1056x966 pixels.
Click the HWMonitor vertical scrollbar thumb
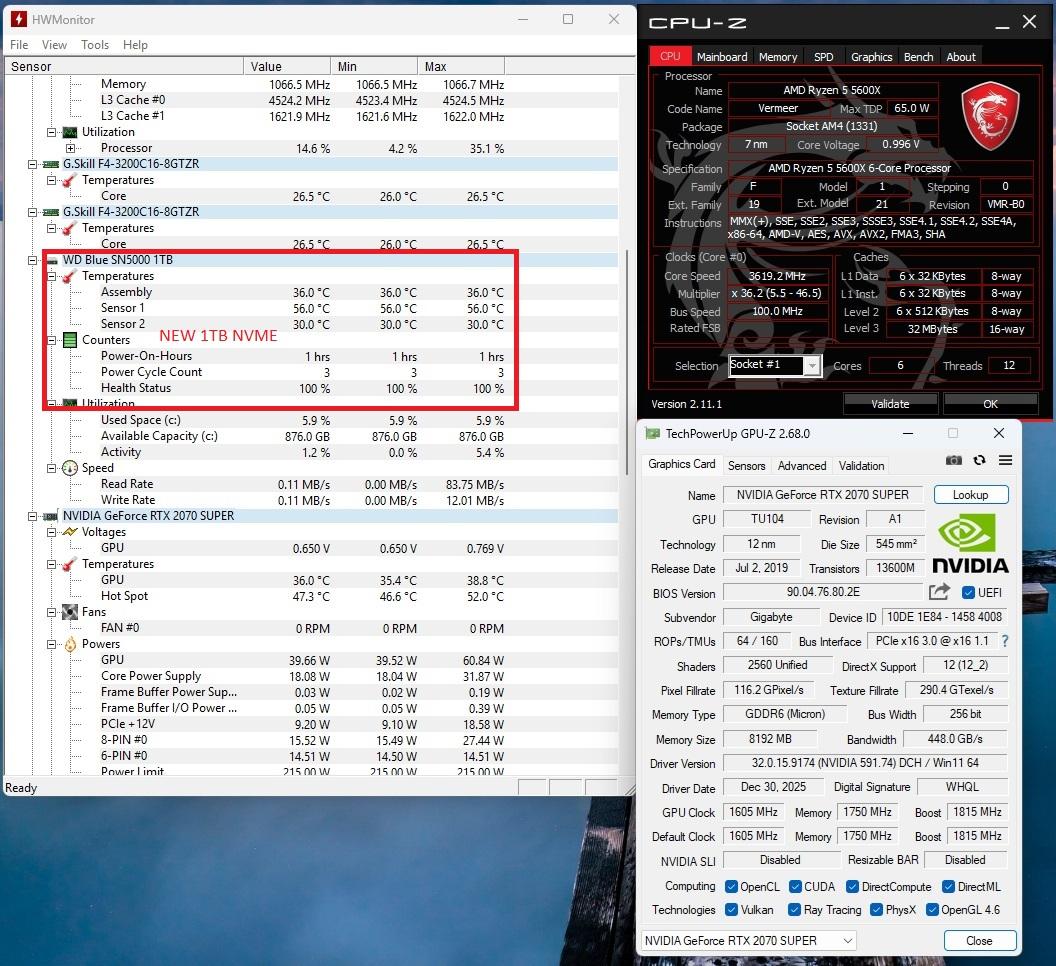(x=626, y=364)
